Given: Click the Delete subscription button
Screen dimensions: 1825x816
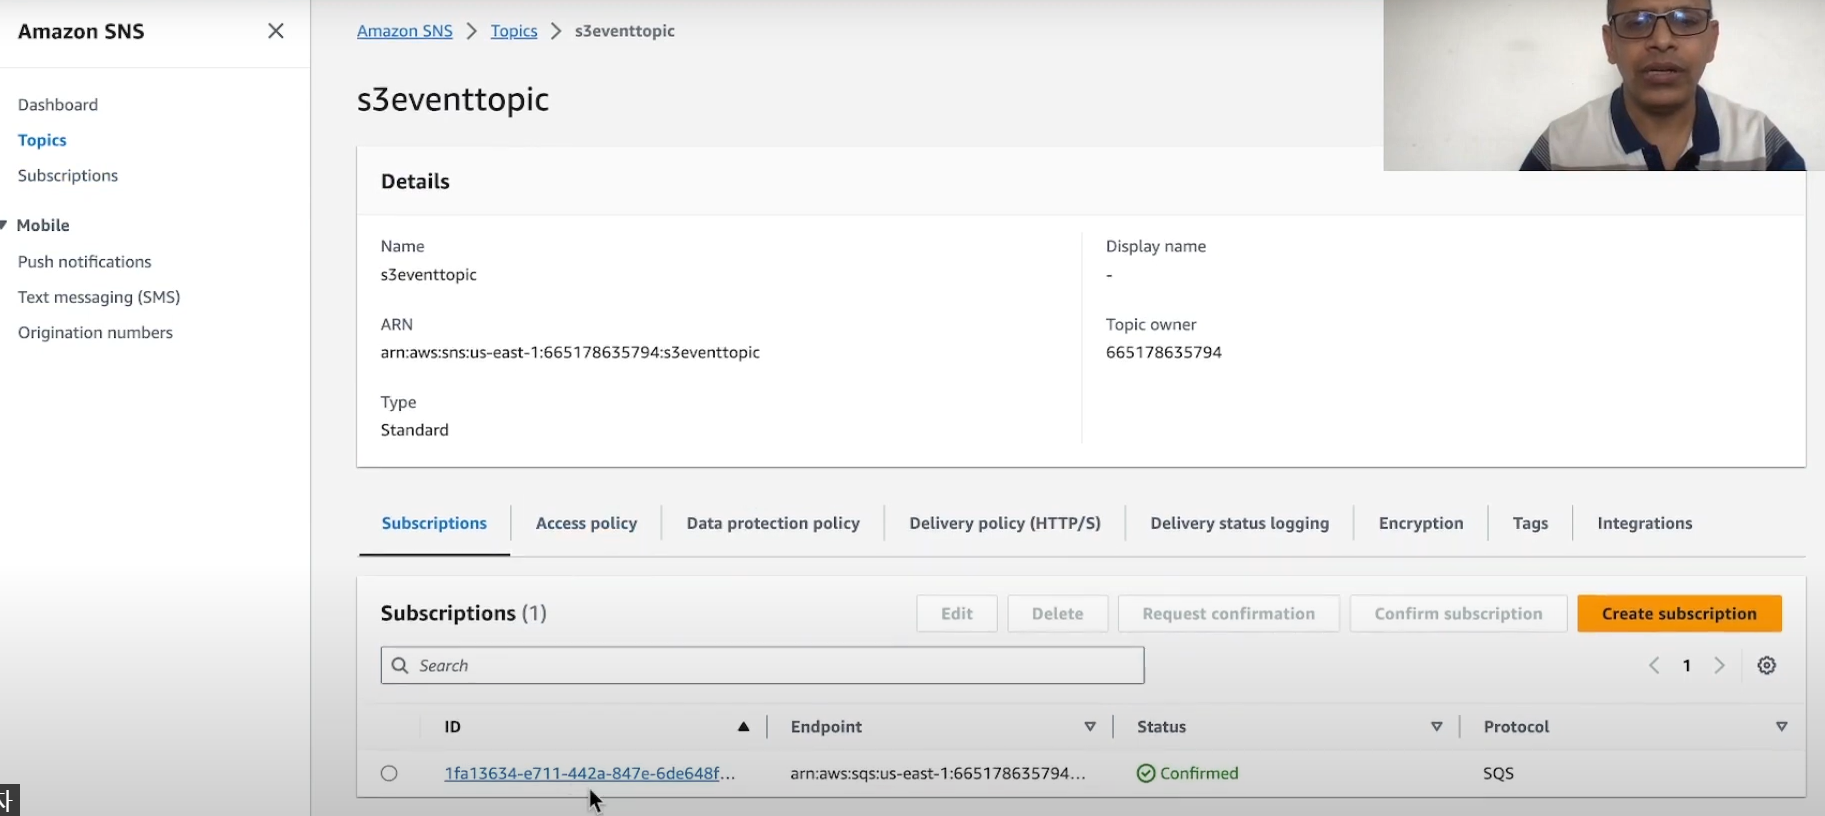Looking at the screenshot, I should coord(1057,614).
